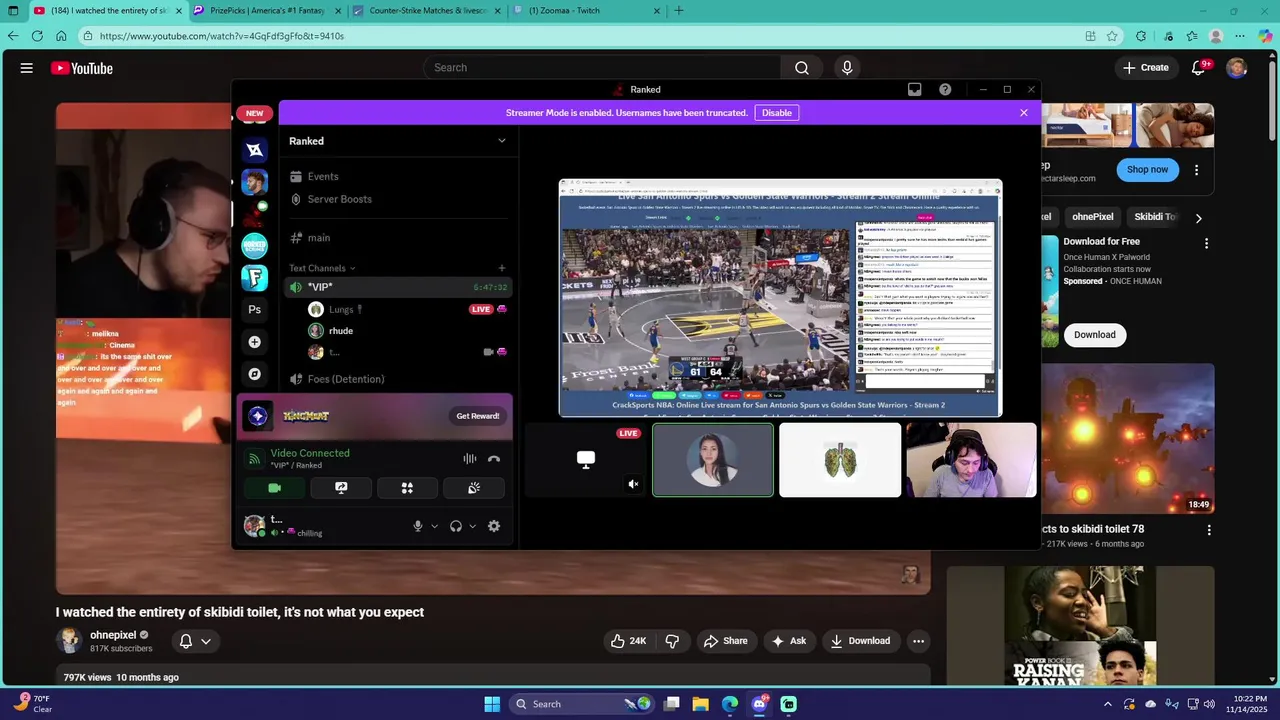Open the lungs avatar tile
Screen dimensions: 1280x720
coord(840,460)
